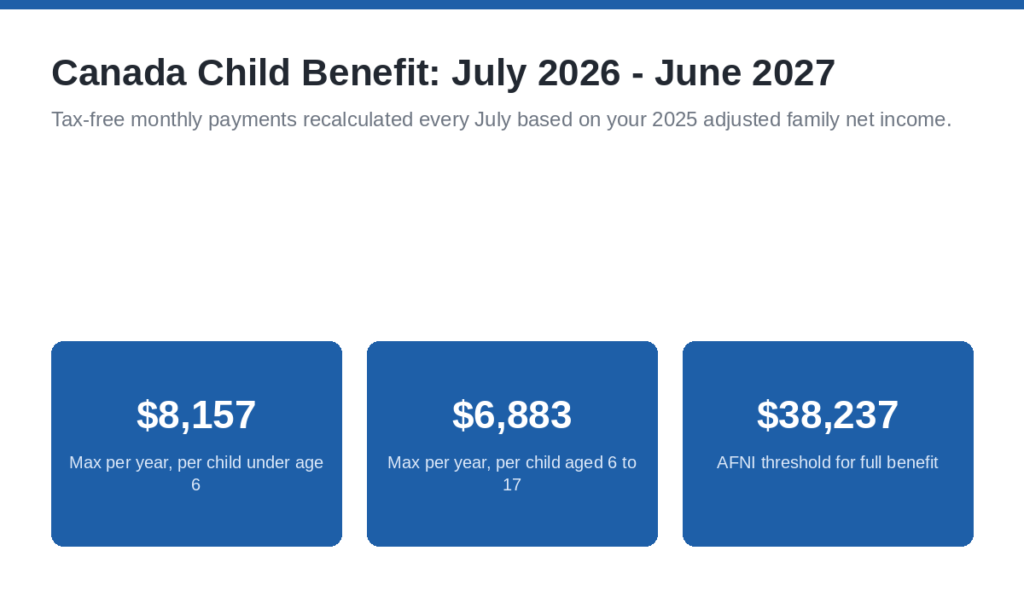This screenshot has width=1024, height=597.
Task: Click 'July 2026' in the page title
Action: (536, 73)
